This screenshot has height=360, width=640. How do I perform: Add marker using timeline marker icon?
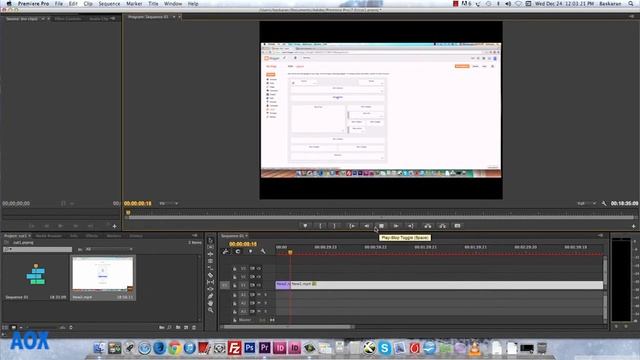[250, 251]
